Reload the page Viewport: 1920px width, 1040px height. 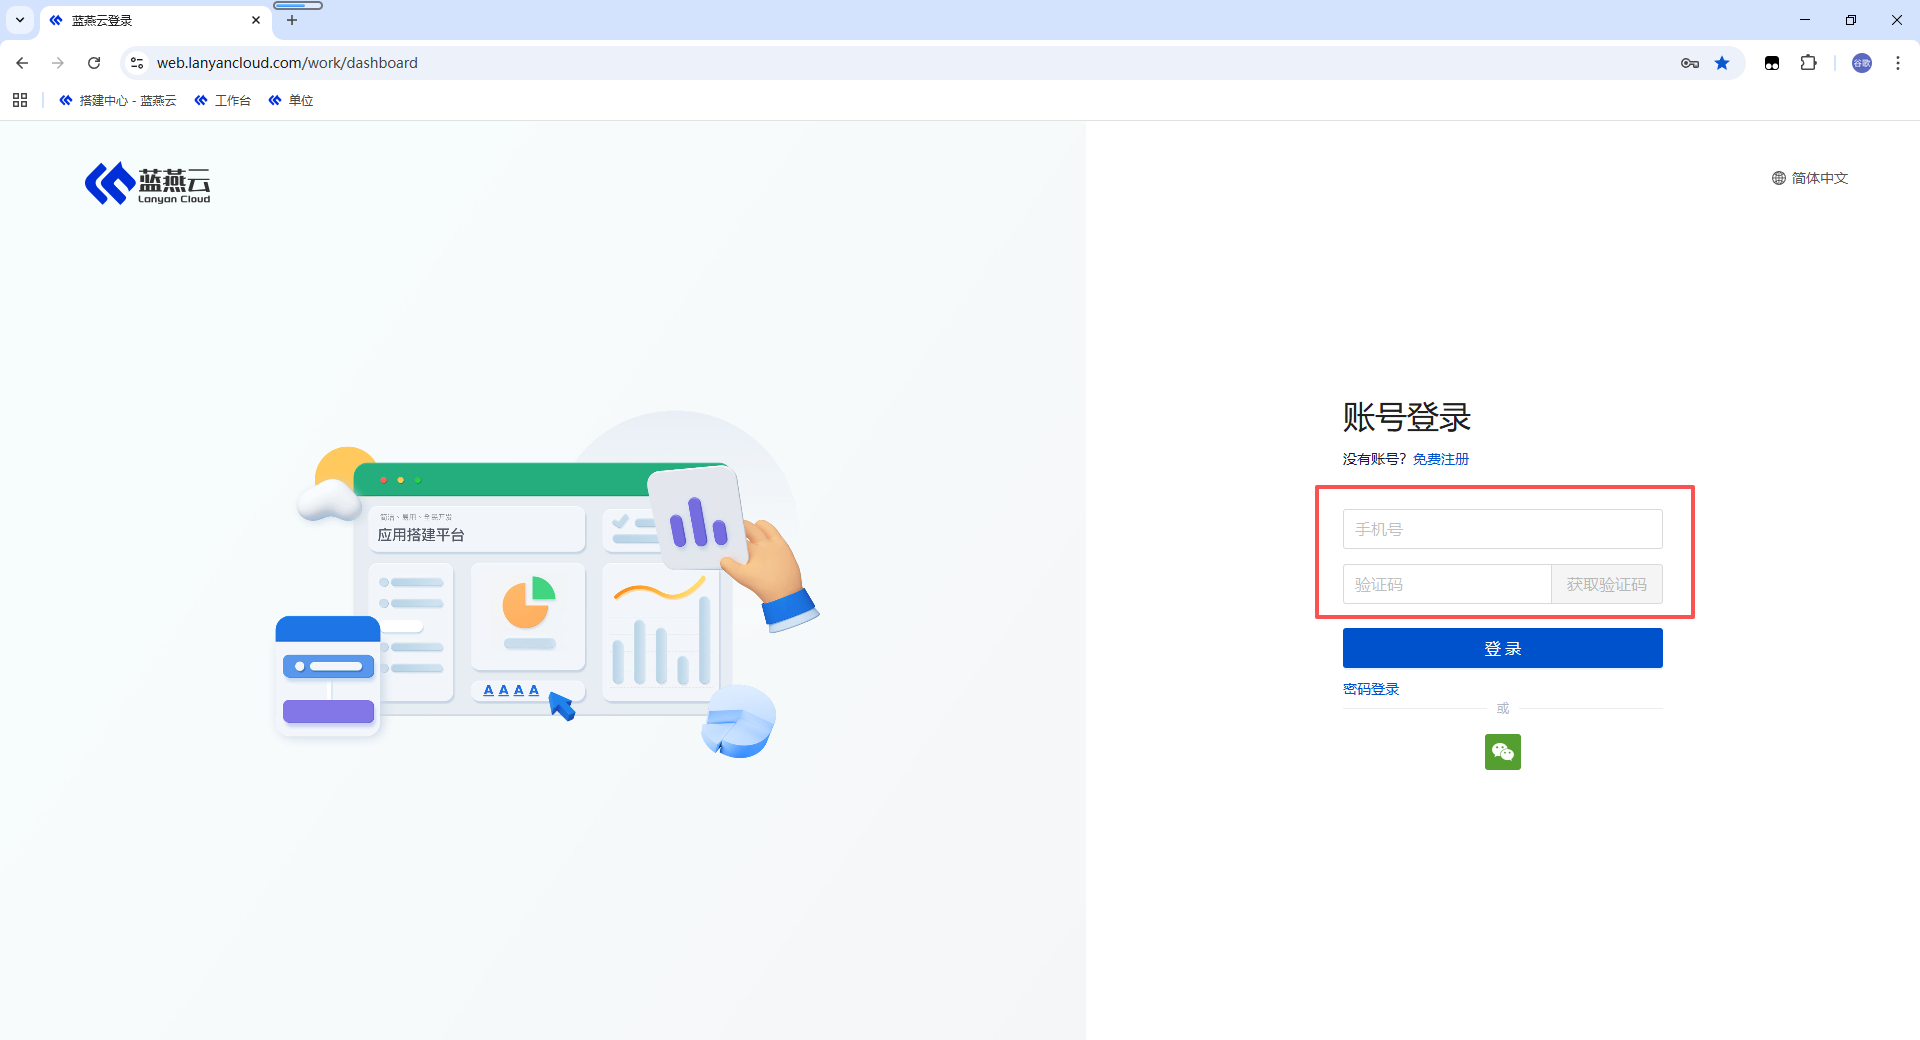[94, 63]
